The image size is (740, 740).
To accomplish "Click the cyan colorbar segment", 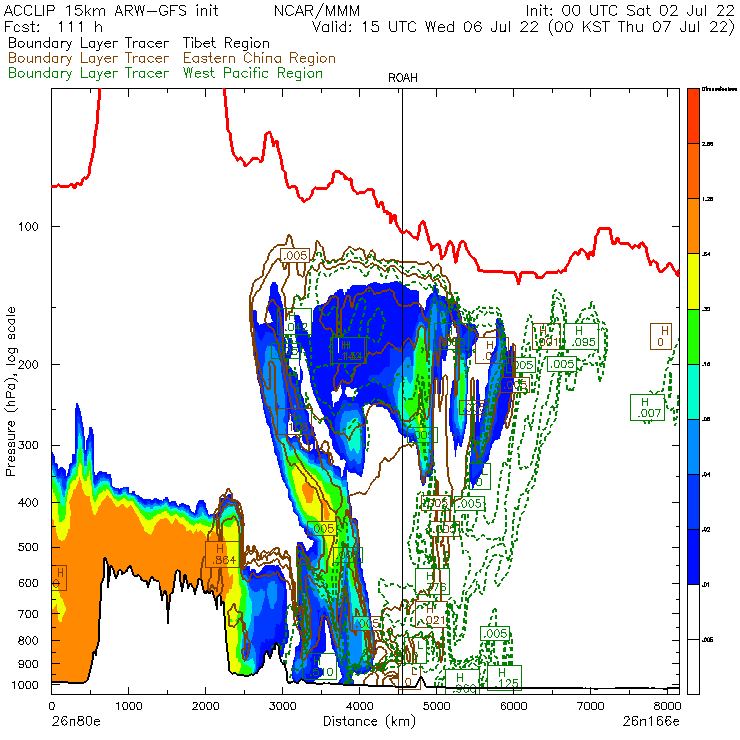I will (693, 392).
